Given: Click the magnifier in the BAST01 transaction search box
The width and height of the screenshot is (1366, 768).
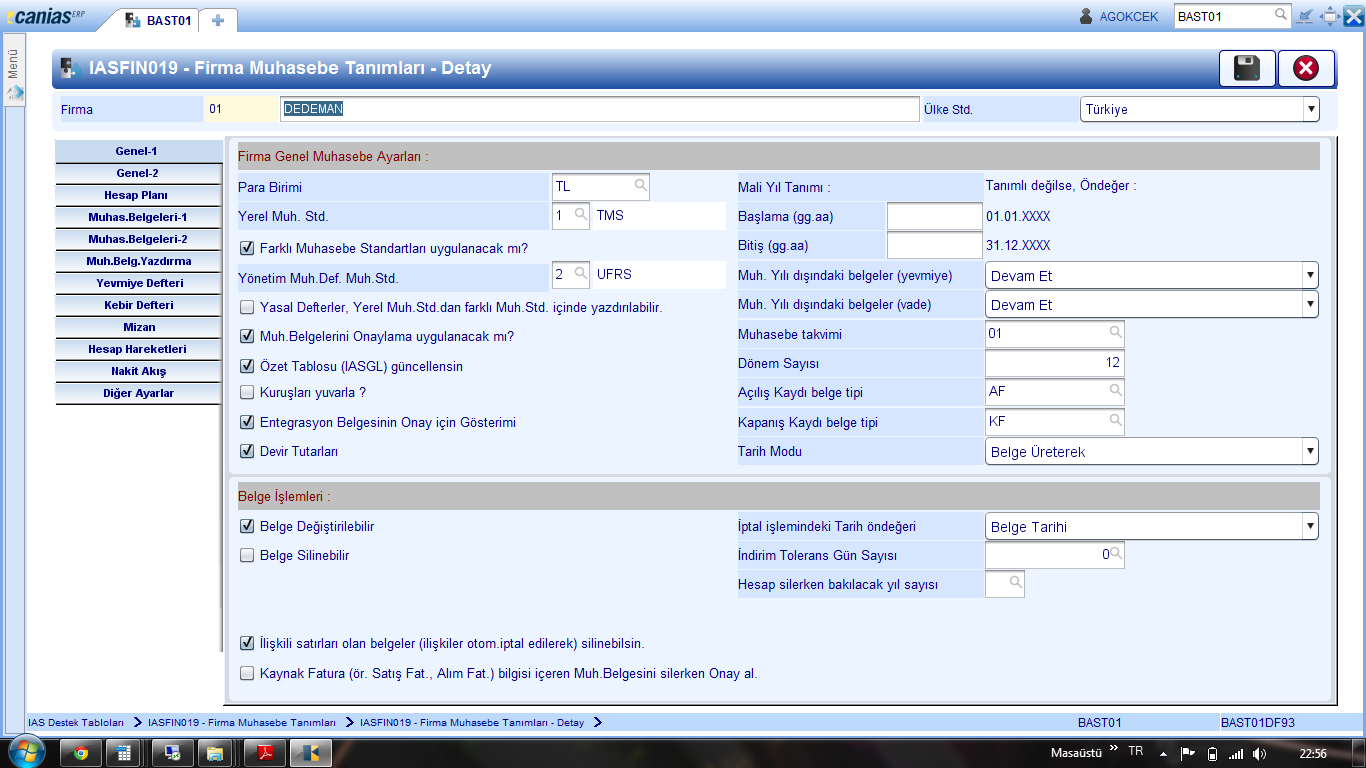Looking at the screenshot, I should 1281,15.
